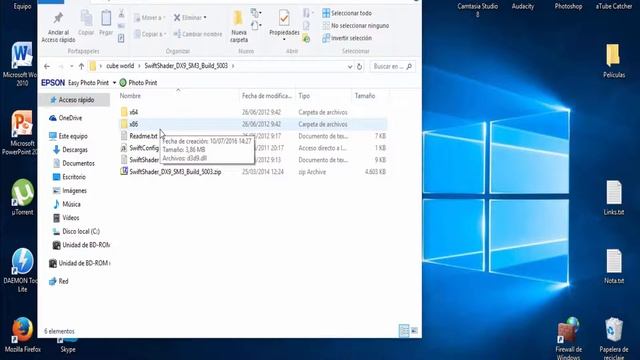
Task: Click the Eliminar button
Action: point(190,18)
